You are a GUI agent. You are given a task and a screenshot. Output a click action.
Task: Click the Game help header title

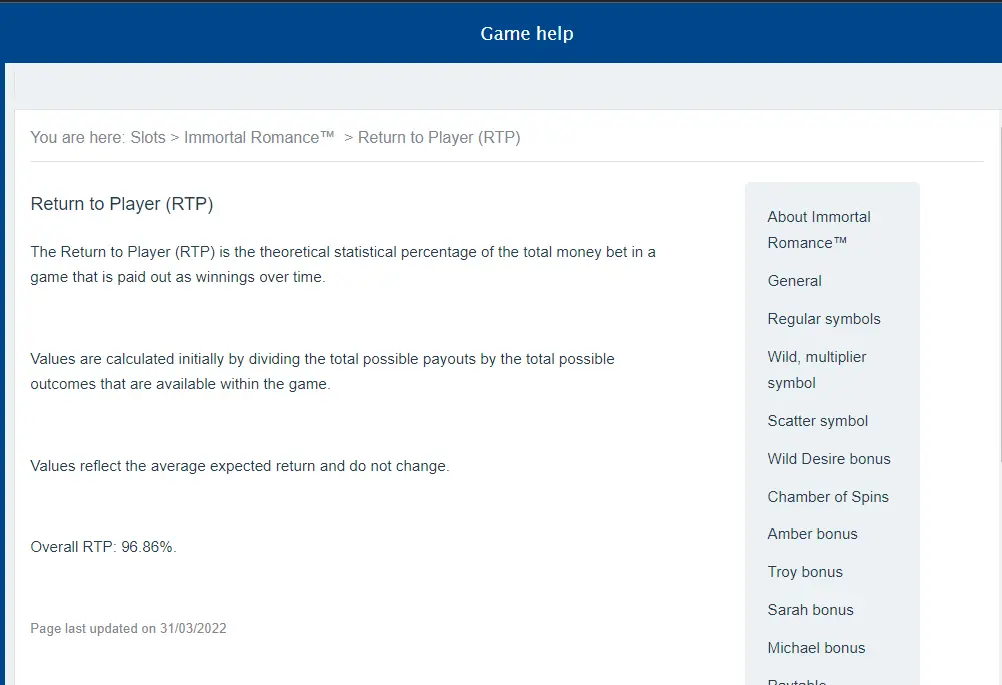point(527,33)
